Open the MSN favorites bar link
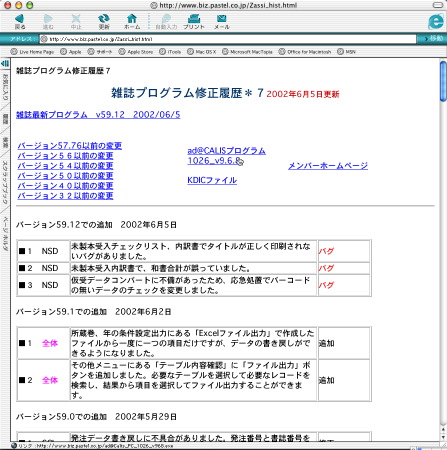Image resolution: width=447 pixels, height=450 pixels. 346,52
